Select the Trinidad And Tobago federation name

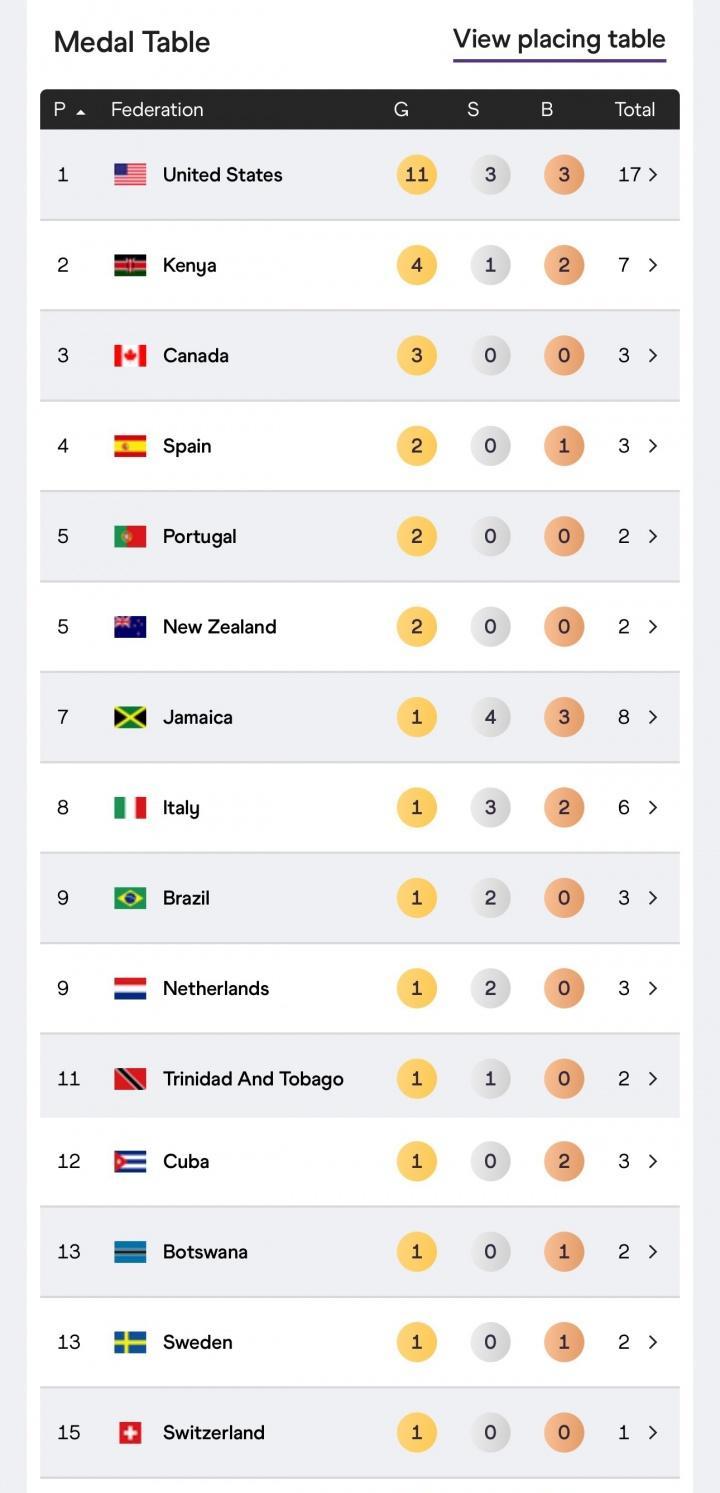point(253,1079)
